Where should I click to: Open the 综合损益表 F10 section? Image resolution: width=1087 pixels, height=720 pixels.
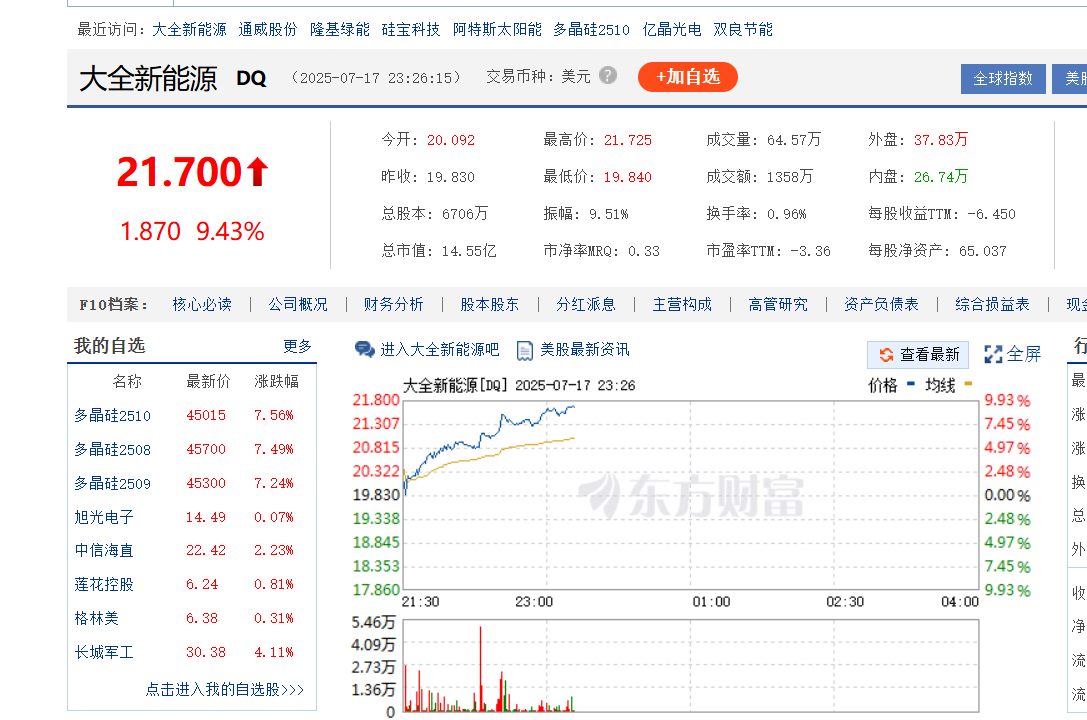pyautogui.click(x=992, y=305)
